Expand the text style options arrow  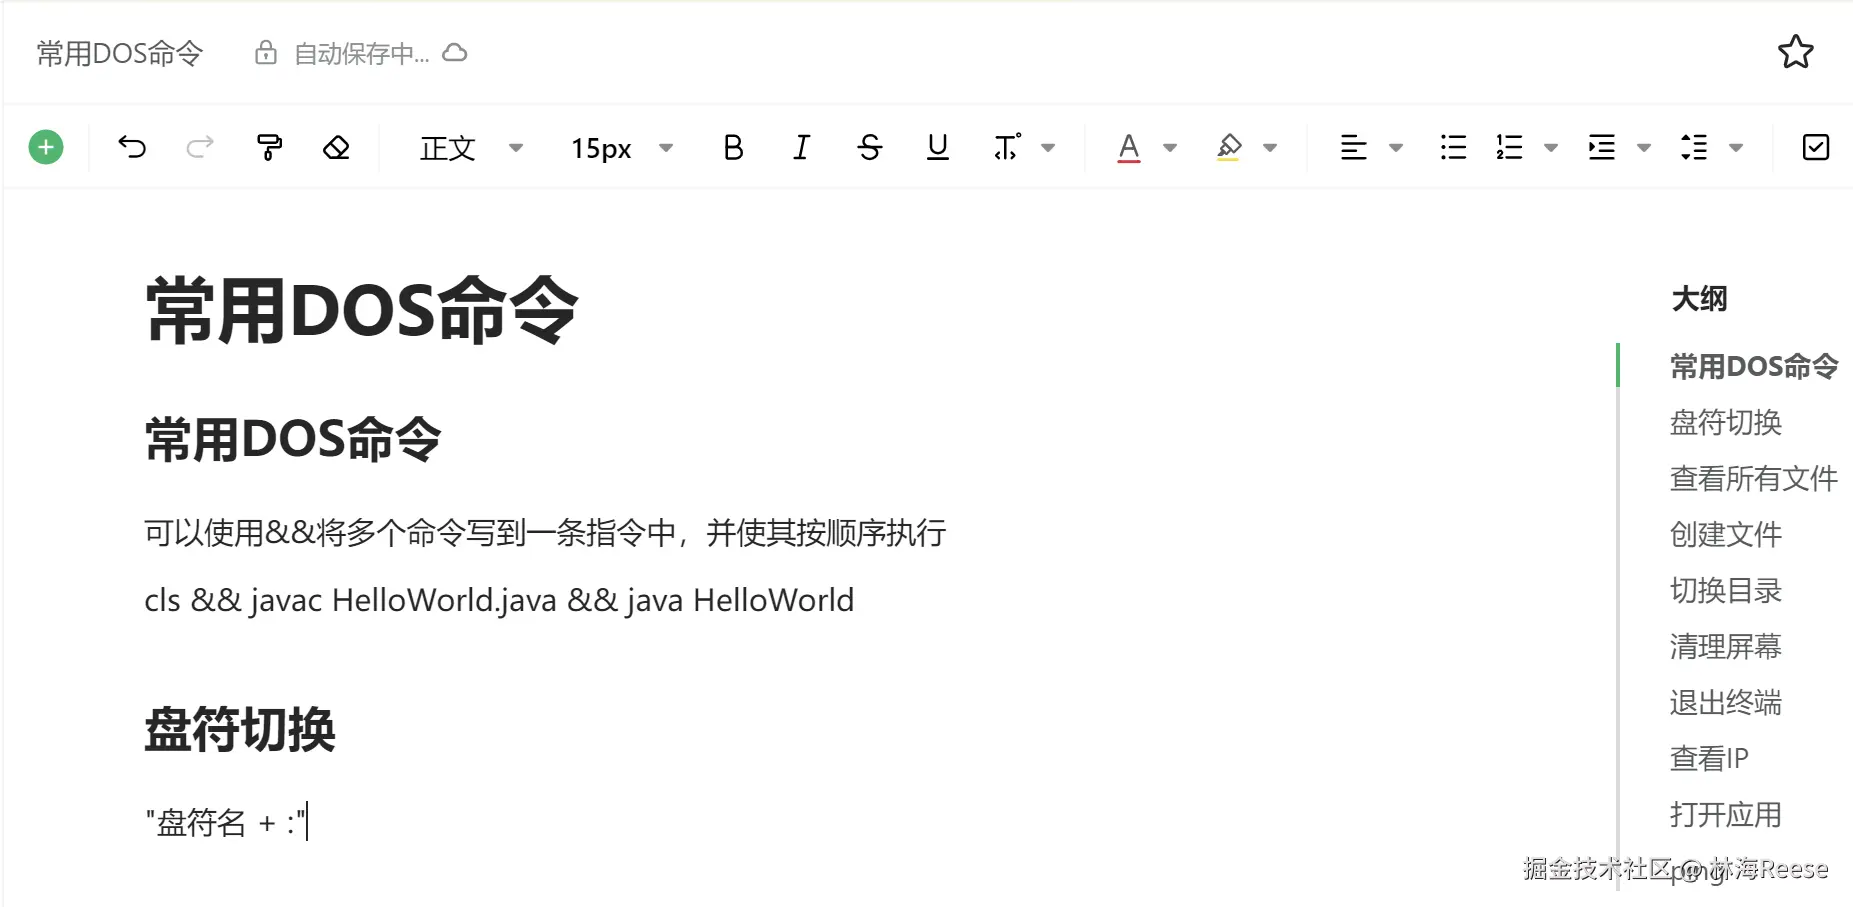tap(1048, 148)
